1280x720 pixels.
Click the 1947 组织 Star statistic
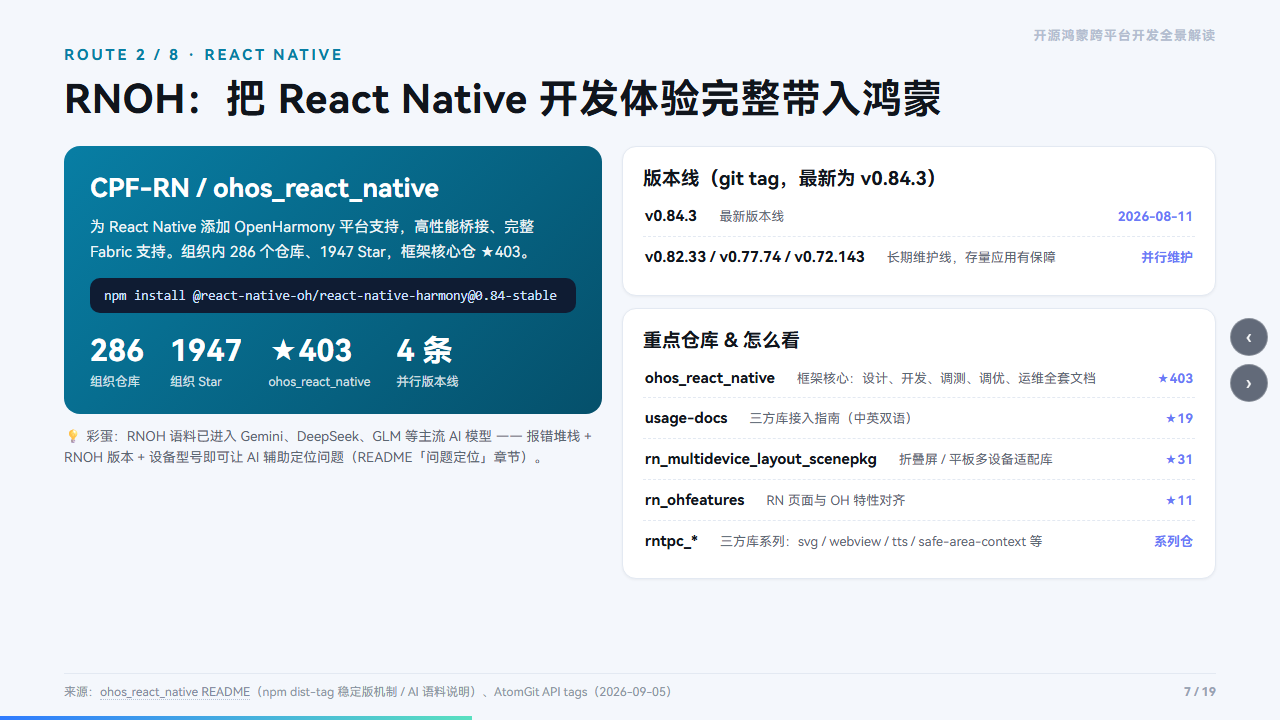pyautogui.click(x=206, y=362)
